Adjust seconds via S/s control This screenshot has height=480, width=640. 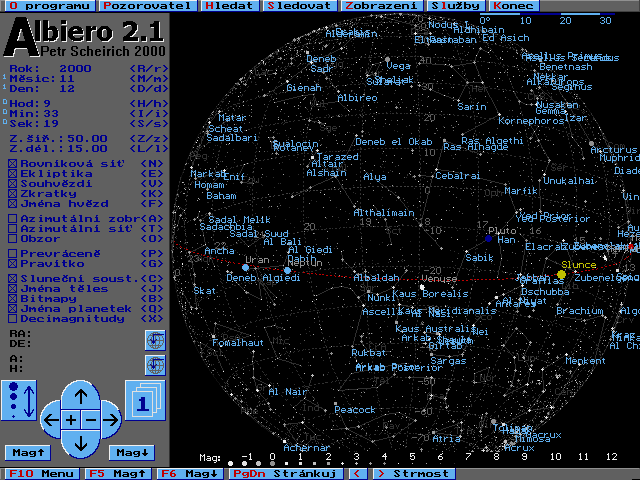(149, 124)
